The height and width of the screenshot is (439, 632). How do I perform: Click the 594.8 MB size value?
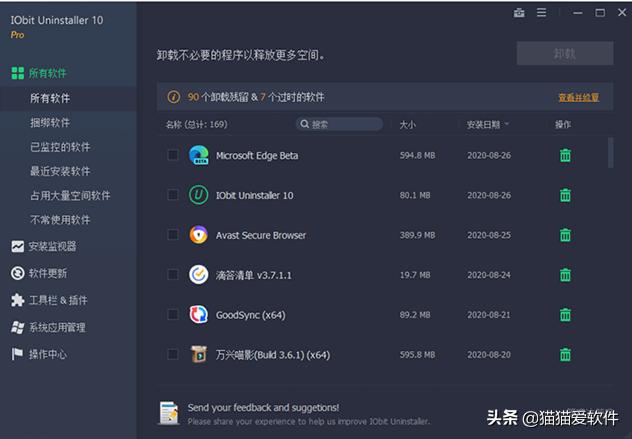pos(418,155)
